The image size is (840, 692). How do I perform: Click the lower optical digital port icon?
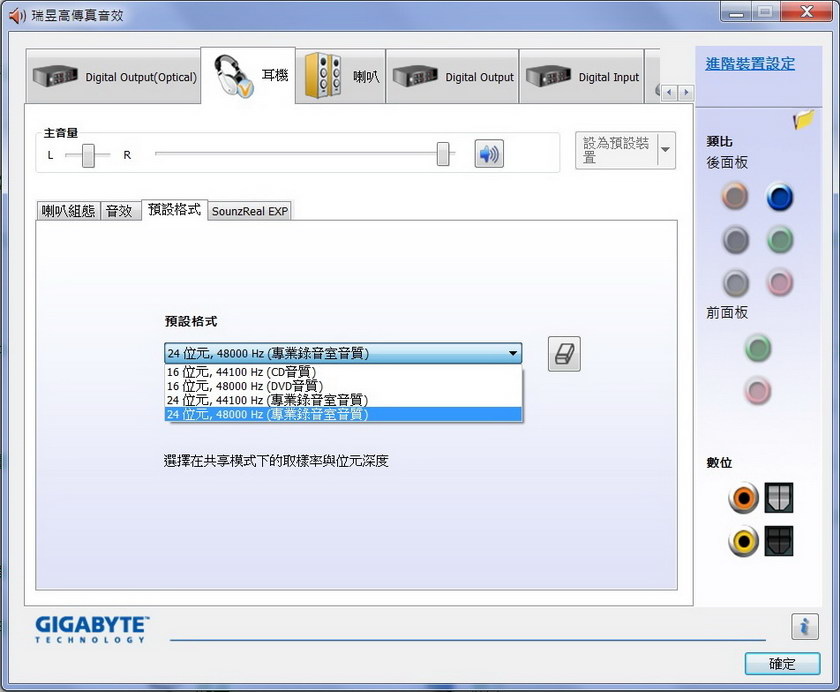pyautogui.click(x=778, y=541)
